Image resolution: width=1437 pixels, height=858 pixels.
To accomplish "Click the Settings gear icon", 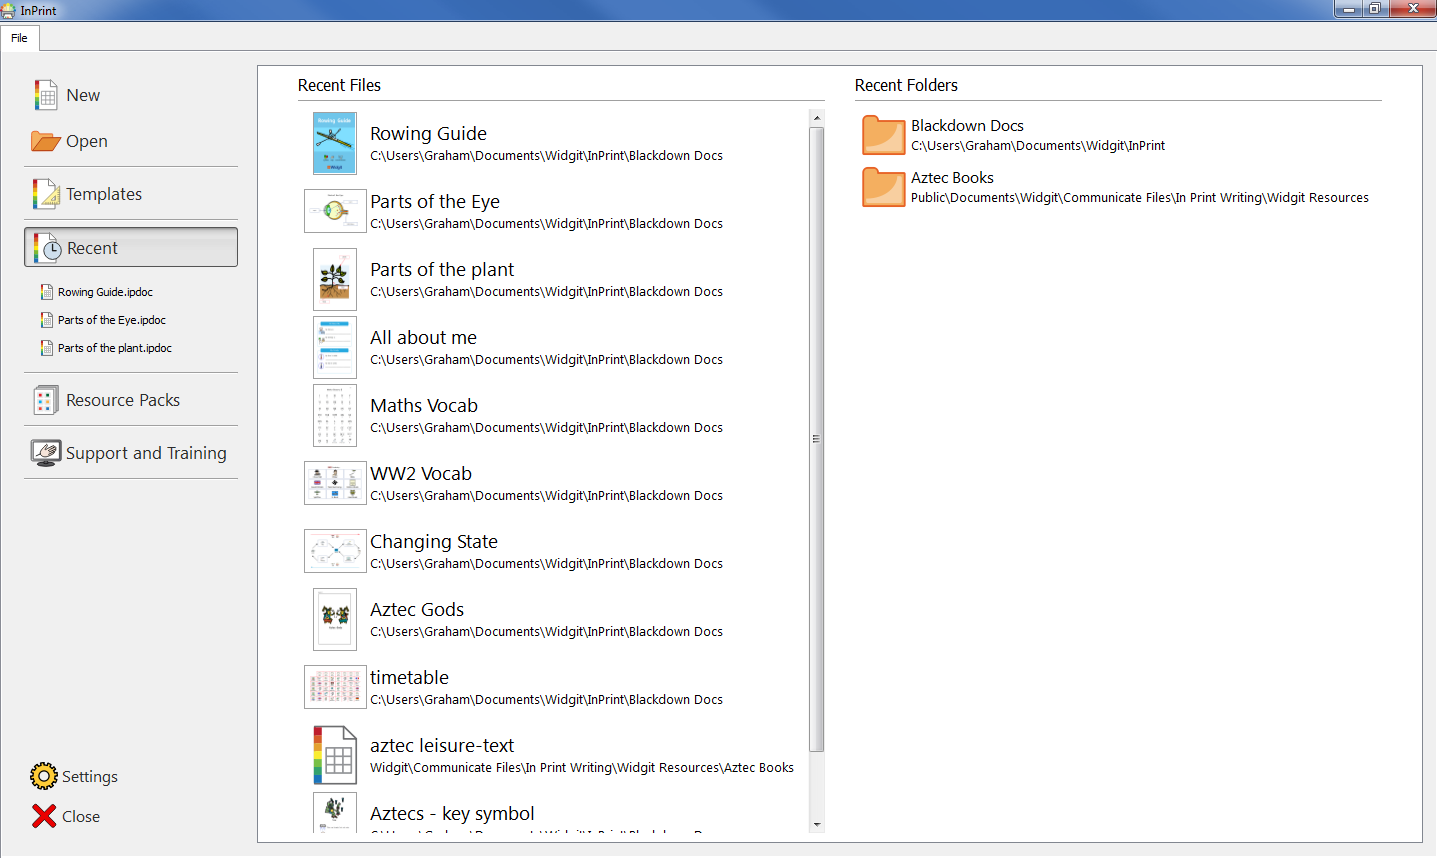I will pos(44,776).
